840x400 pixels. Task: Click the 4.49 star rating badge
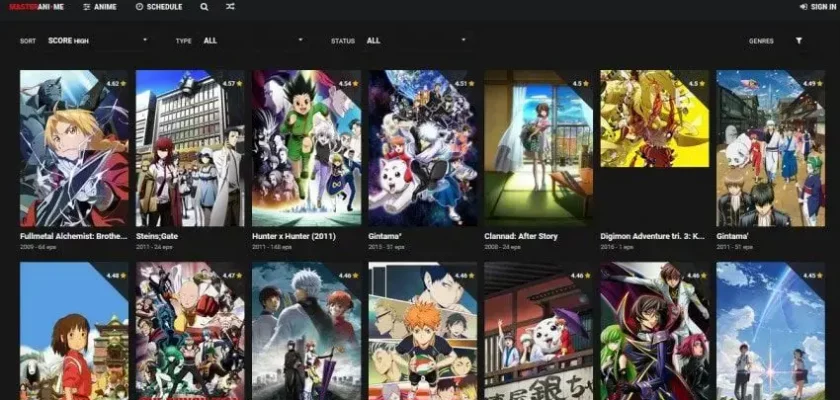pos(813,84)
